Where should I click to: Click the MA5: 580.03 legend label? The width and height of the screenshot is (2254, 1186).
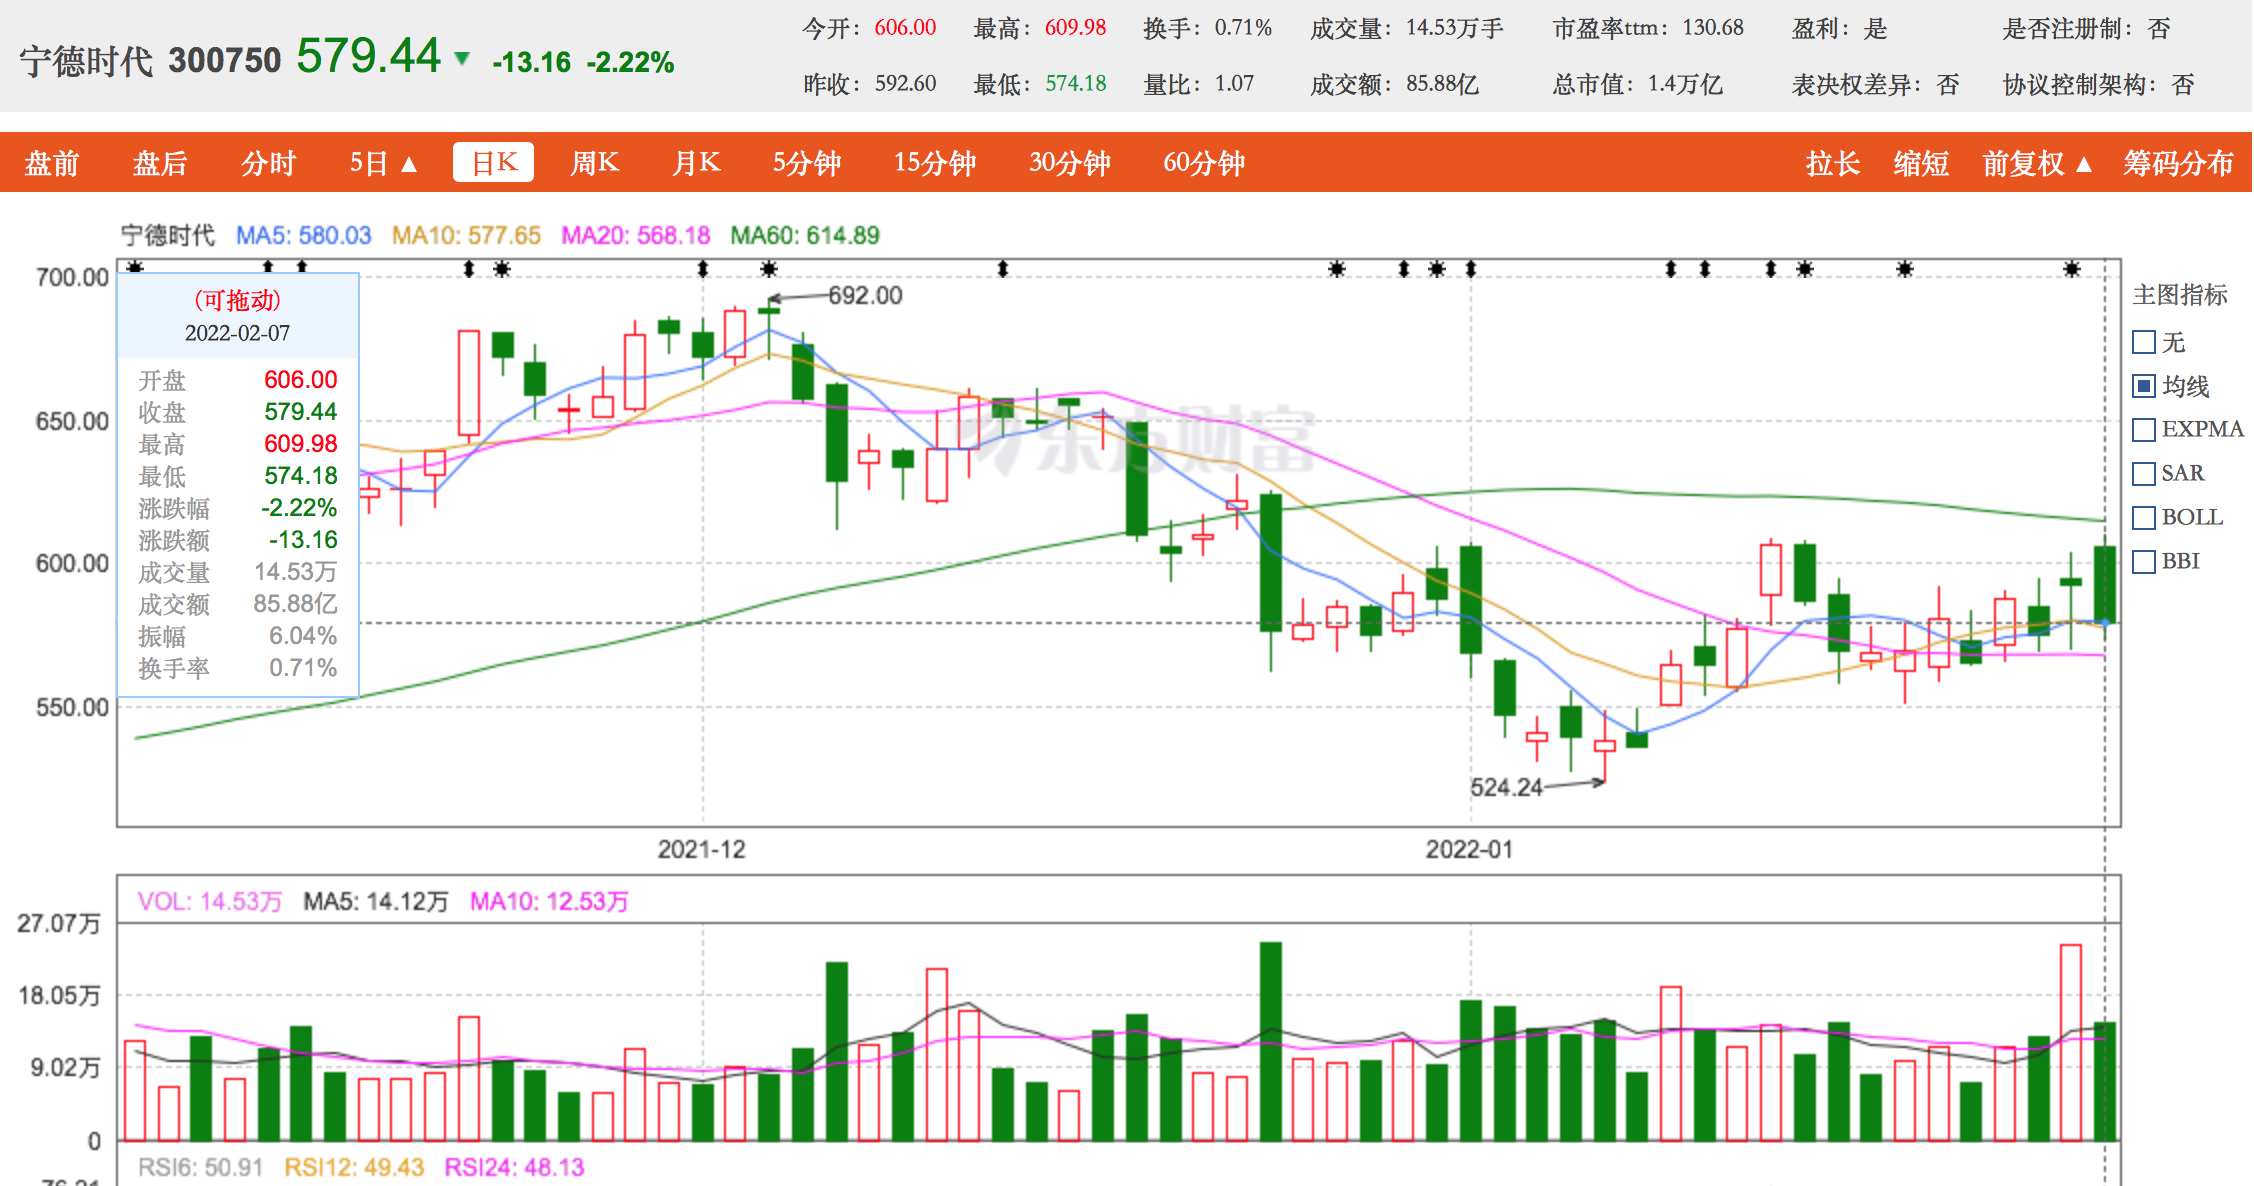click(303, 235)
